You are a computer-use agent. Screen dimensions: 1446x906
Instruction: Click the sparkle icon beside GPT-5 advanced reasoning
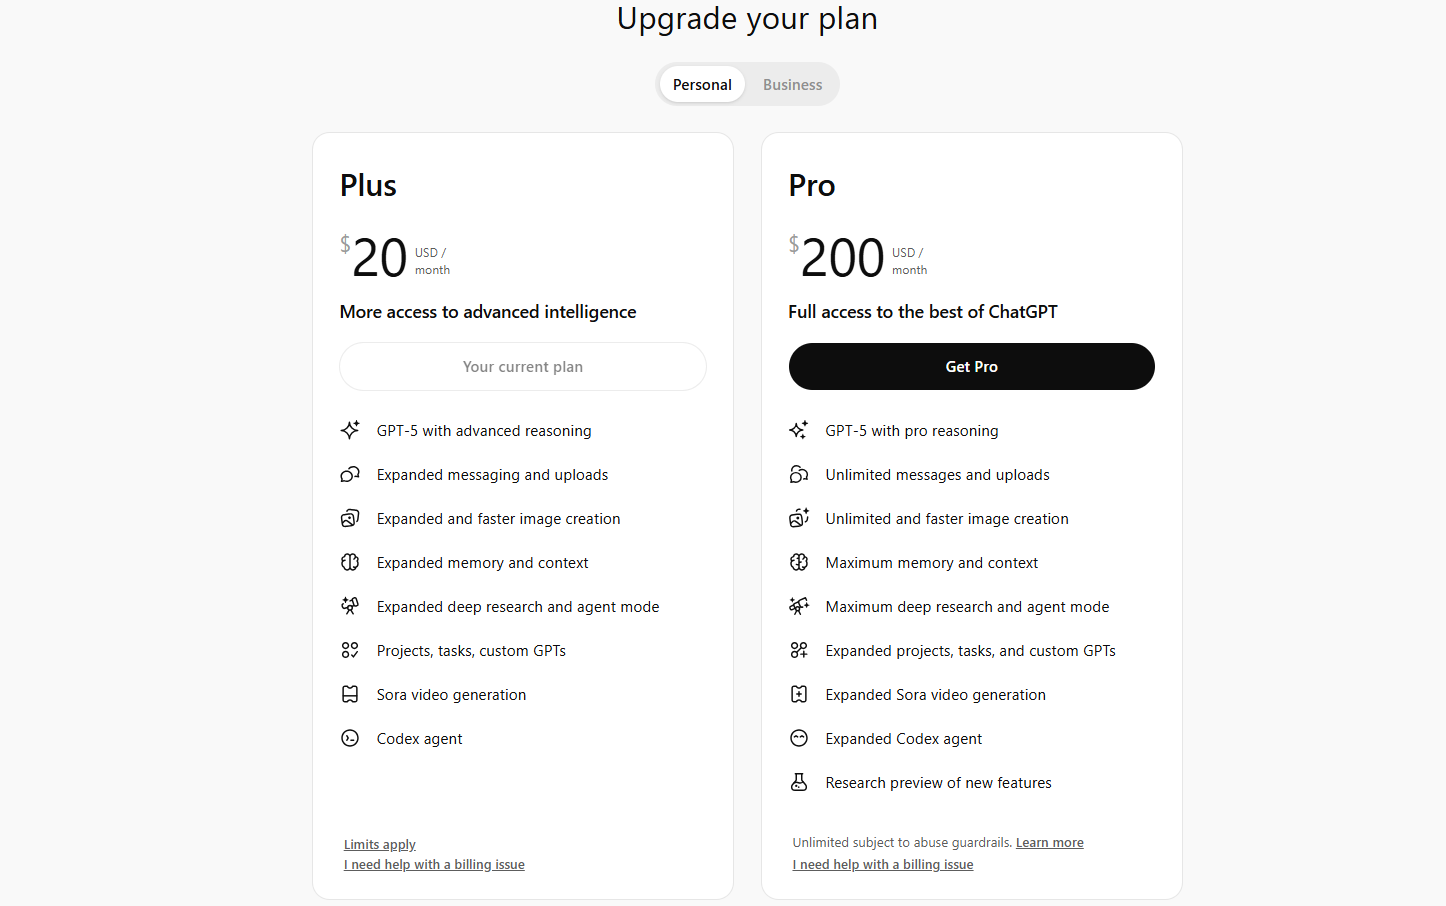point(350,431)
